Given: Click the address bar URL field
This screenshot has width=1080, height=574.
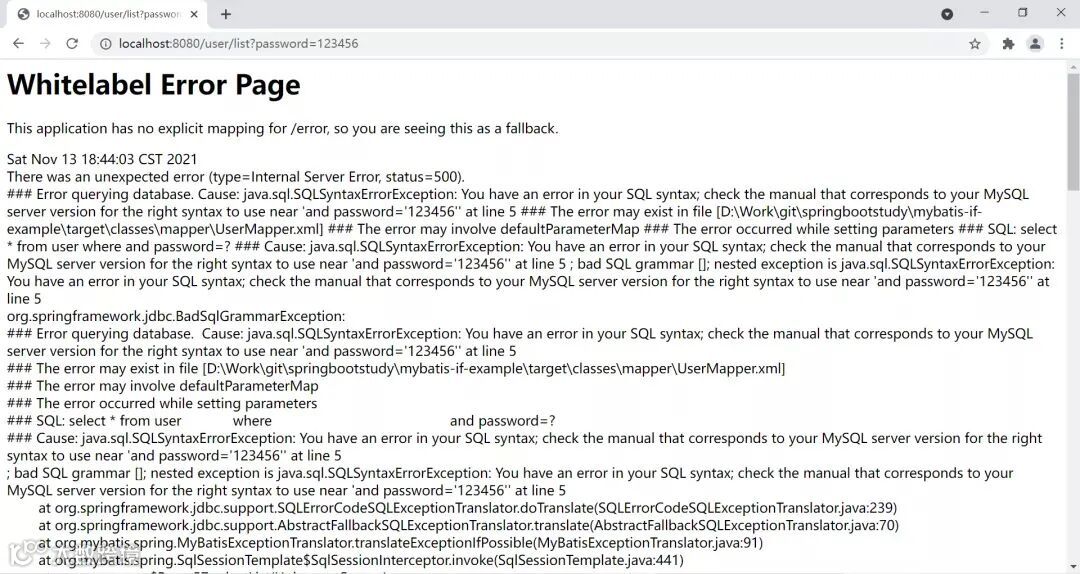Looking at the screenshot, I should point(500,44).
